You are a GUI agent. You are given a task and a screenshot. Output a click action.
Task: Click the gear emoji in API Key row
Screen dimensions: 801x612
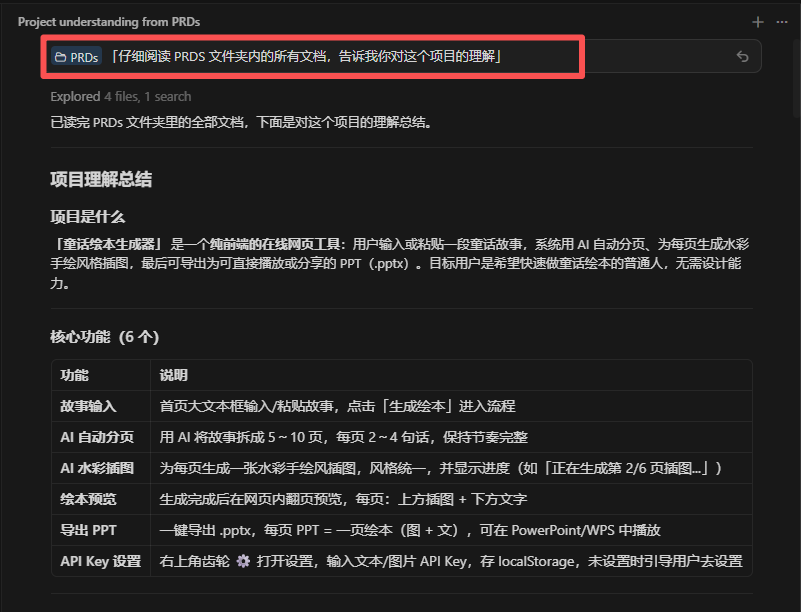click(x=243, y=562)
